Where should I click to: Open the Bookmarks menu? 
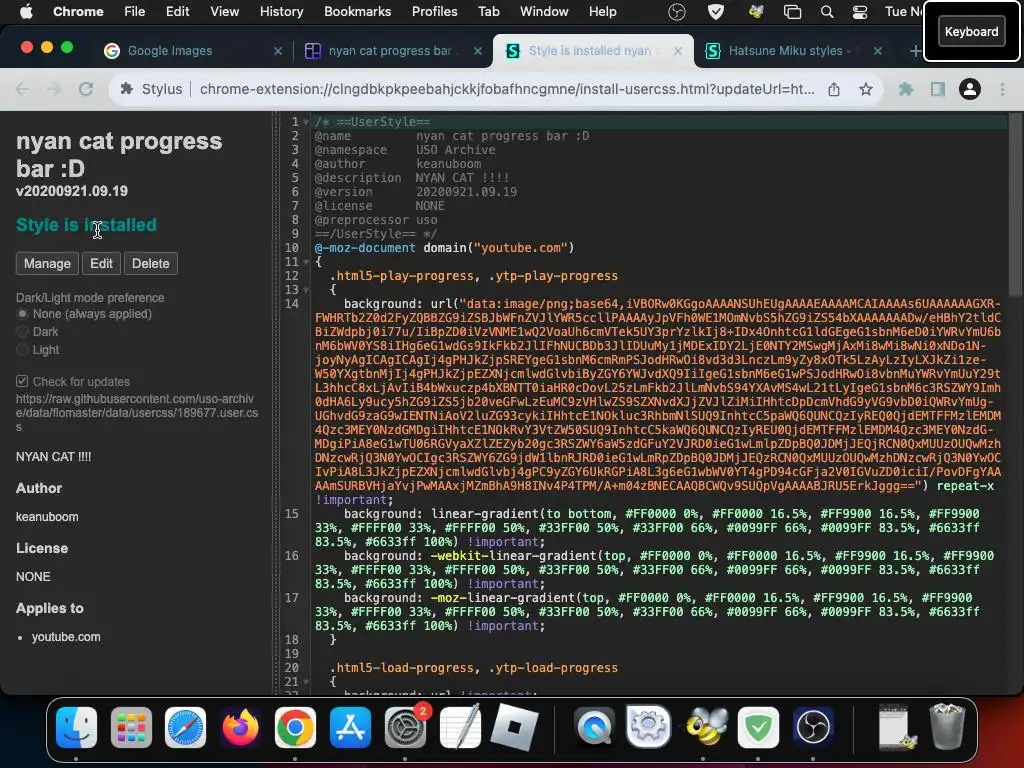pos(357,12)
